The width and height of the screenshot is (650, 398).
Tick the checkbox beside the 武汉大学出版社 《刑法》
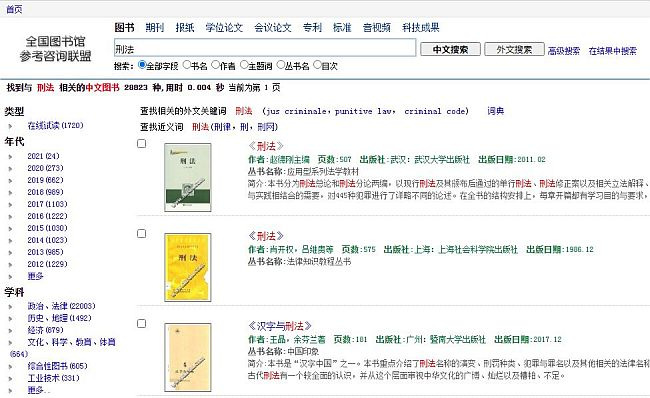tap(141, 143)
